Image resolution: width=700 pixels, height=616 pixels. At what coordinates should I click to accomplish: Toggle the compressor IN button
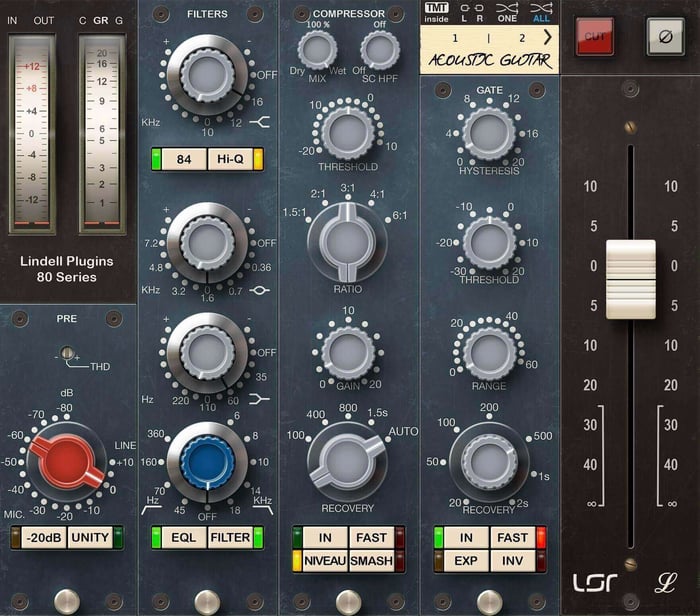click(325, 537)
